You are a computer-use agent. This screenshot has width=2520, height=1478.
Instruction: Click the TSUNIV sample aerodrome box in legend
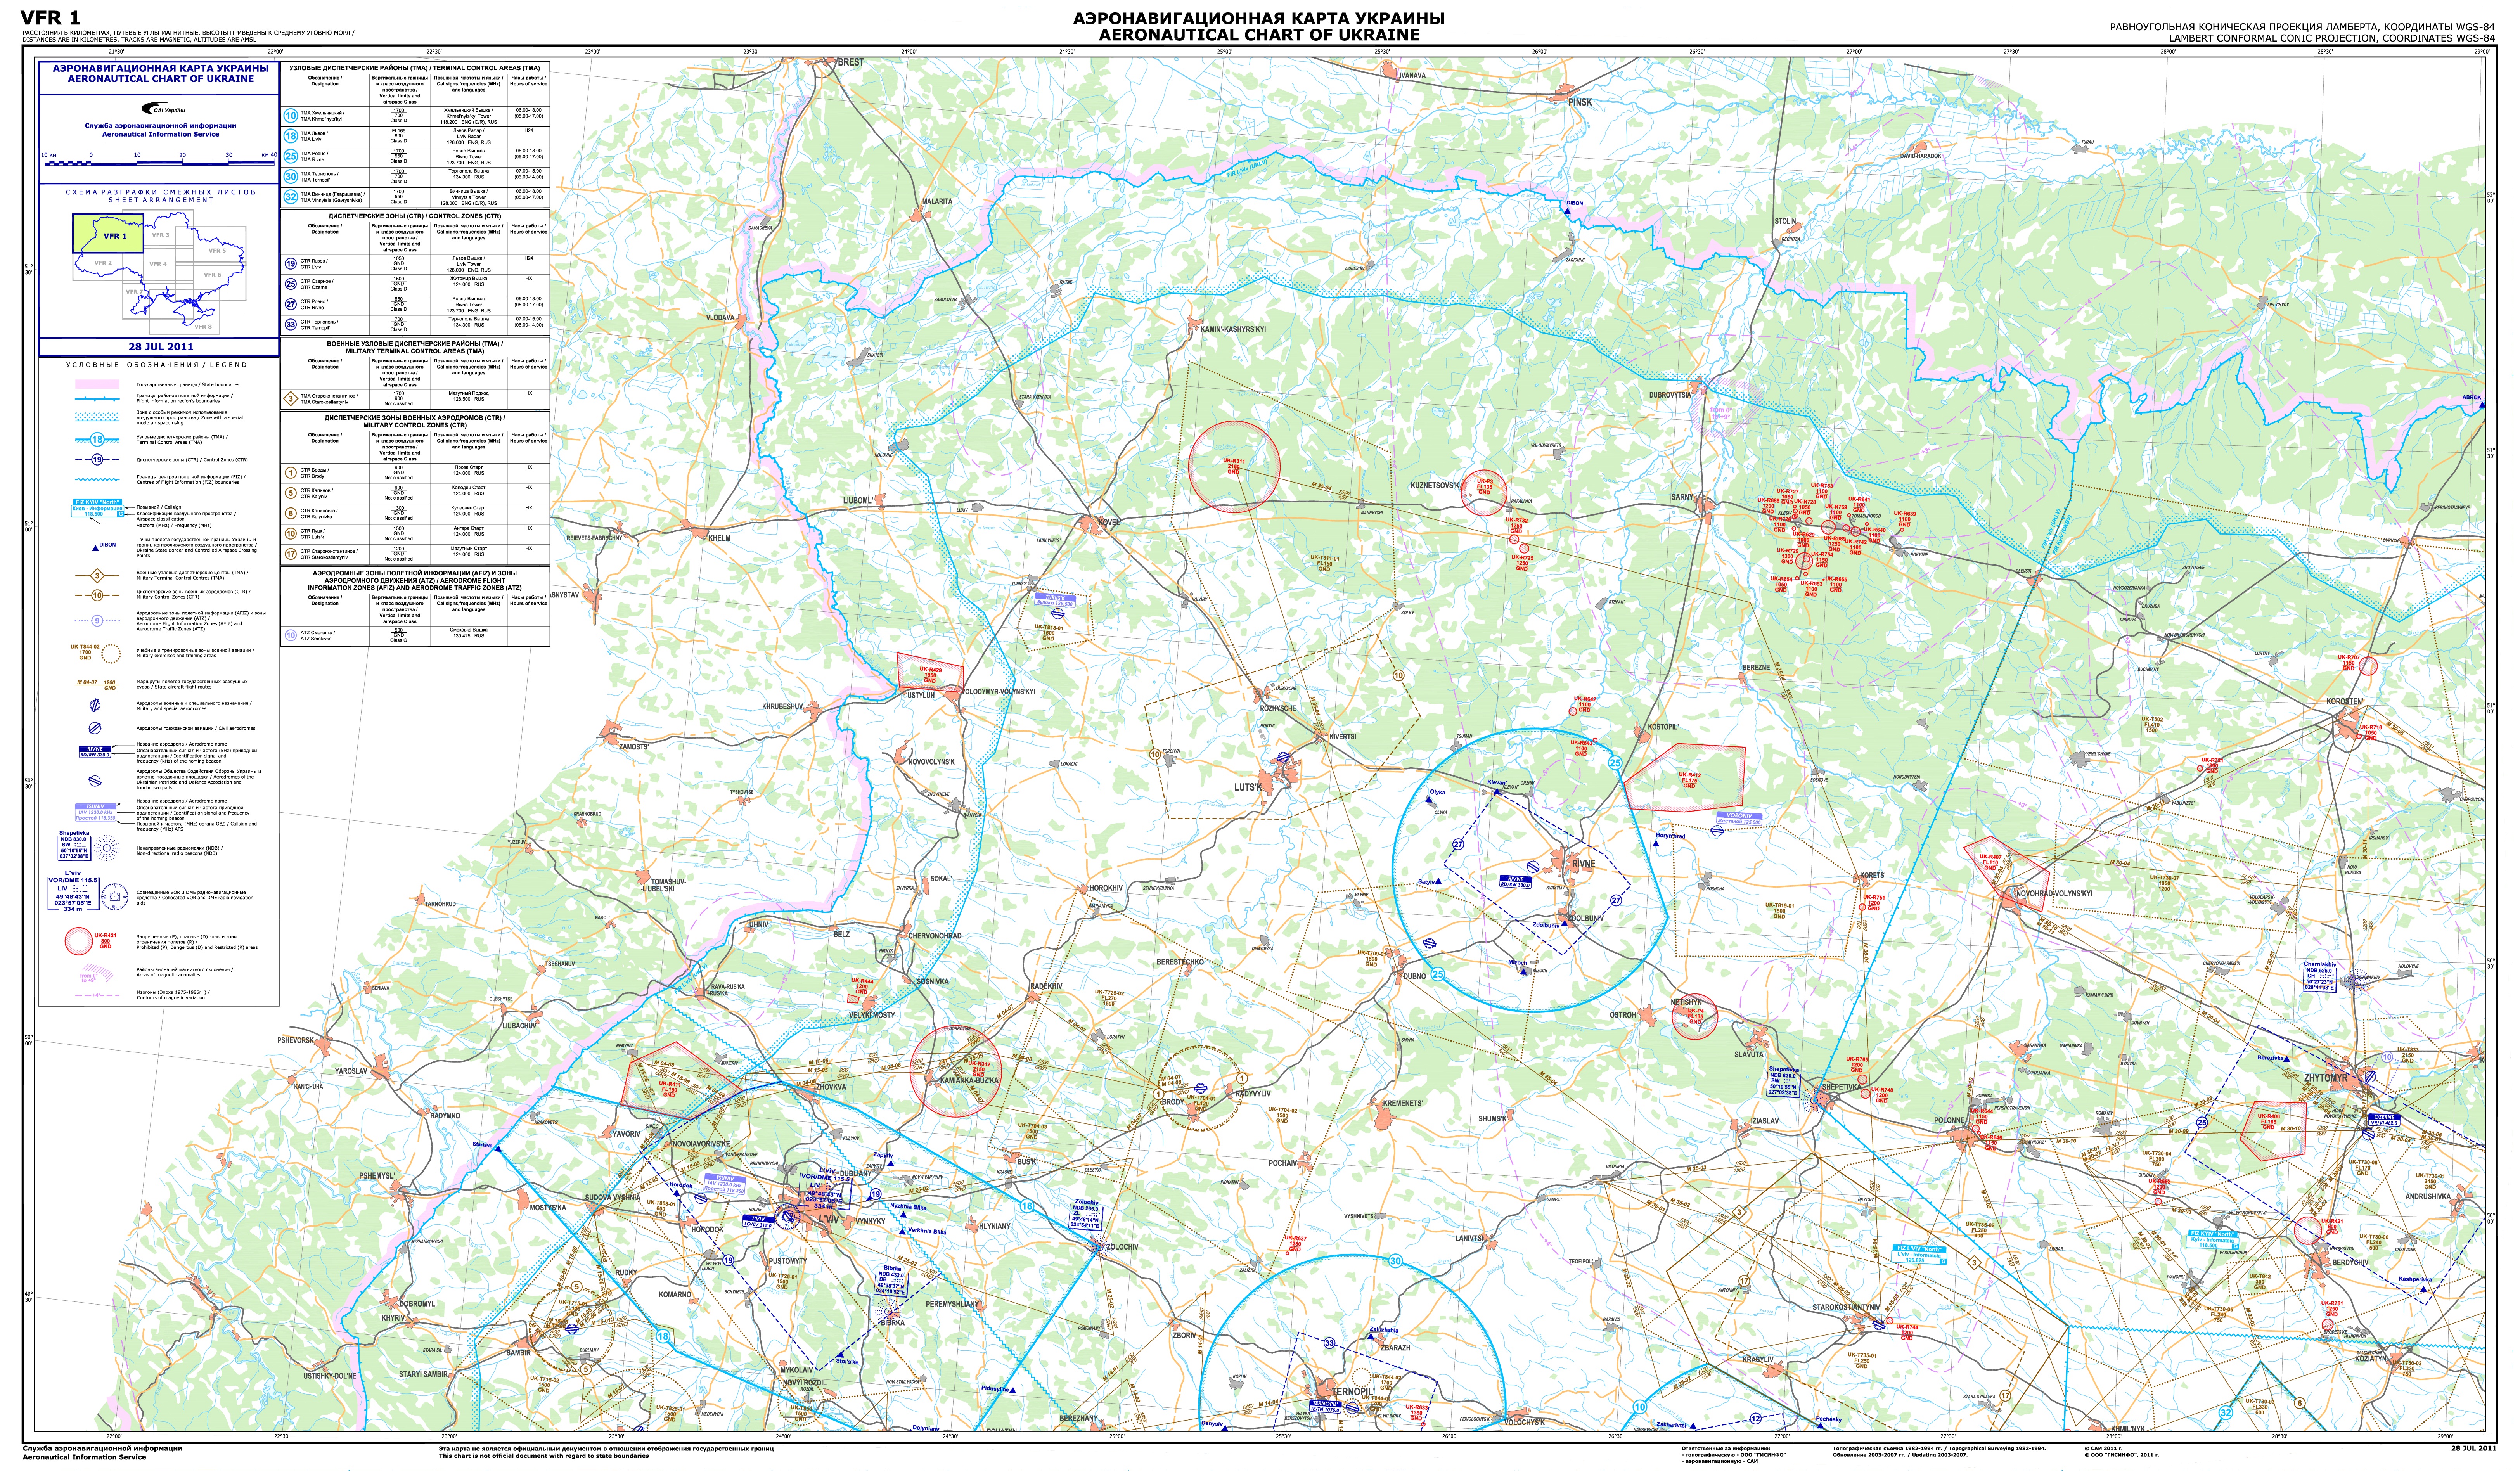pos(95,811)
